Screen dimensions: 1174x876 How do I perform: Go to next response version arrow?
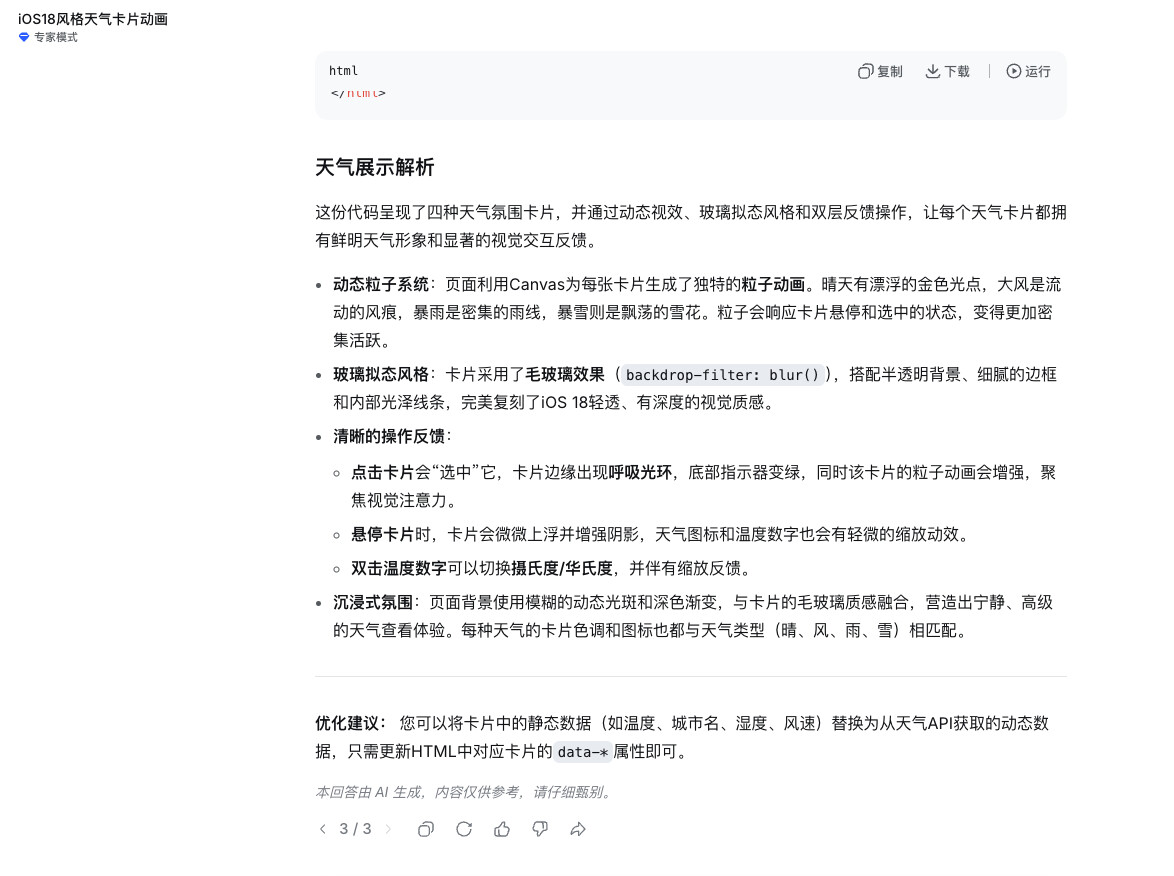pyautogui.click(x=388, y=829)
